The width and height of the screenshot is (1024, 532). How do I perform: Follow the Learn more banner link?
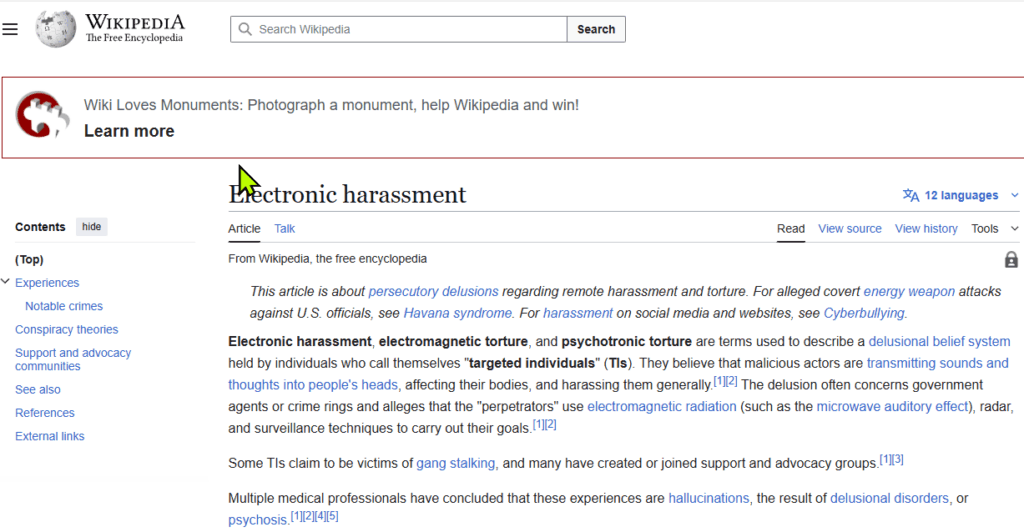[x=129, y=131]
